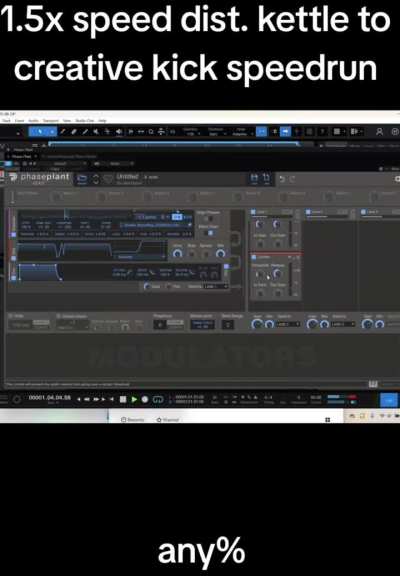Open the Help menu
Screen dimensions: 400x576
pos(102,120)
